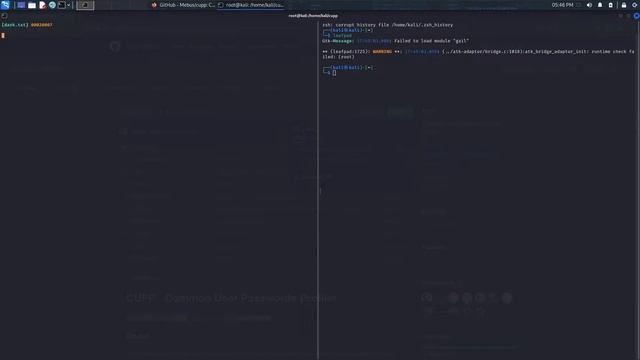The height and width of the screenshot is (360, 640).
Task: Open the Kali applications menu
Action: point(5,5)
